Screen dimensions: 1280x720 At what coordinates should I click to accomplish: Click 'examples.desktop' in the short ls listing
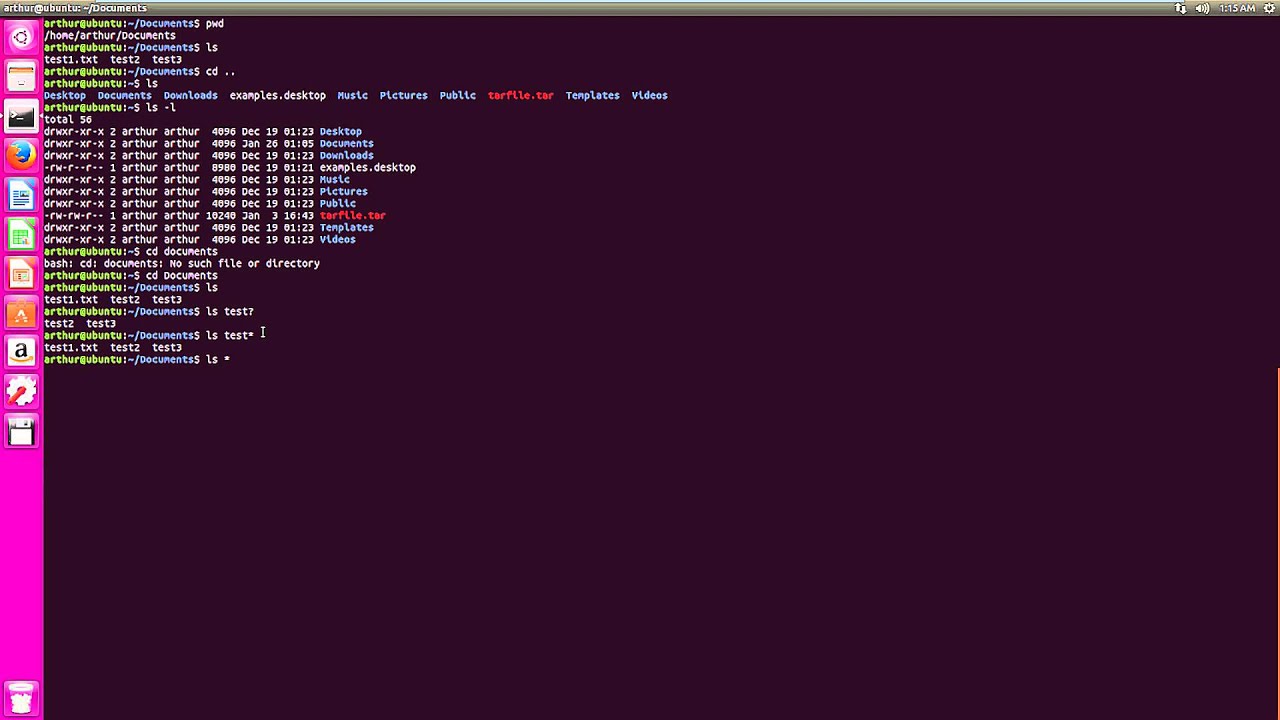point(277,95)
